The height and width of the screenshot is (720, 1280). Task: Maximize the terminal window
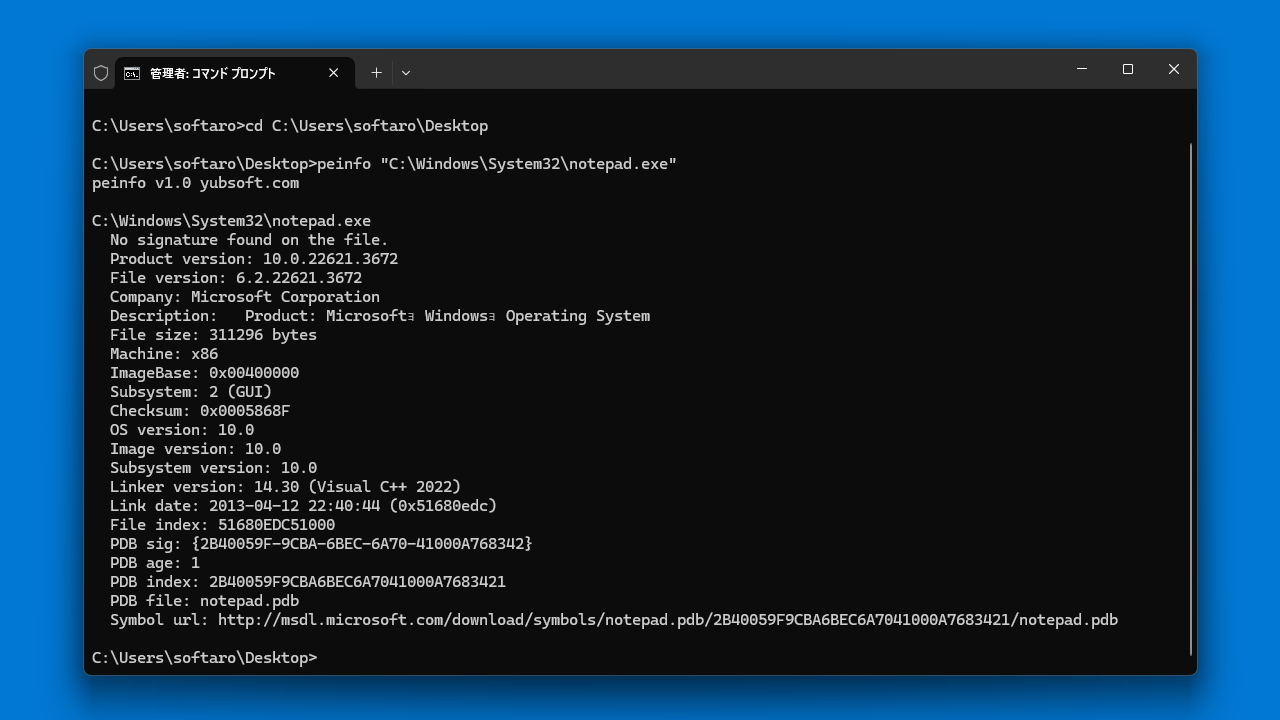[1128, 69]
